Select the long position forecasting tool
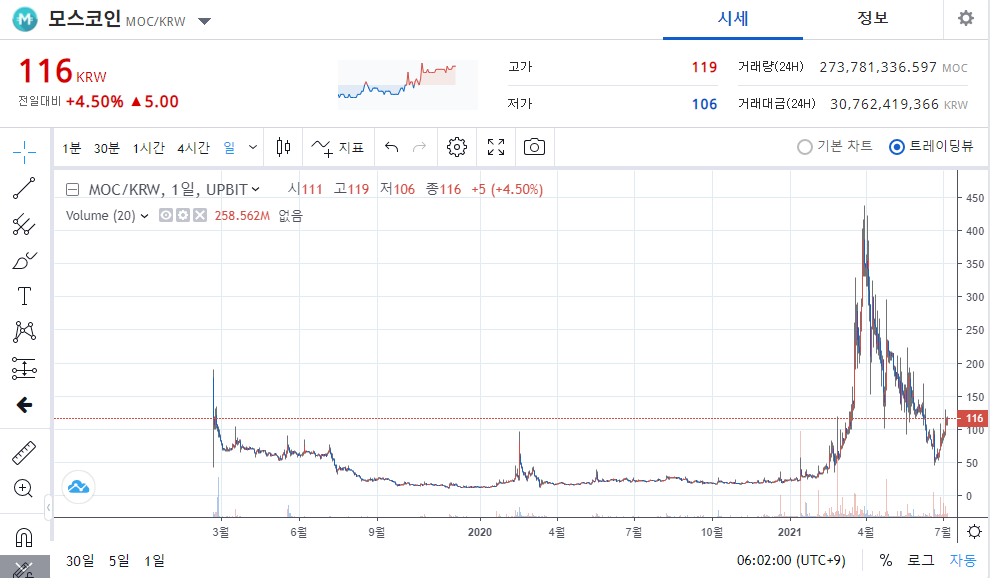 (x=24, y=368)
